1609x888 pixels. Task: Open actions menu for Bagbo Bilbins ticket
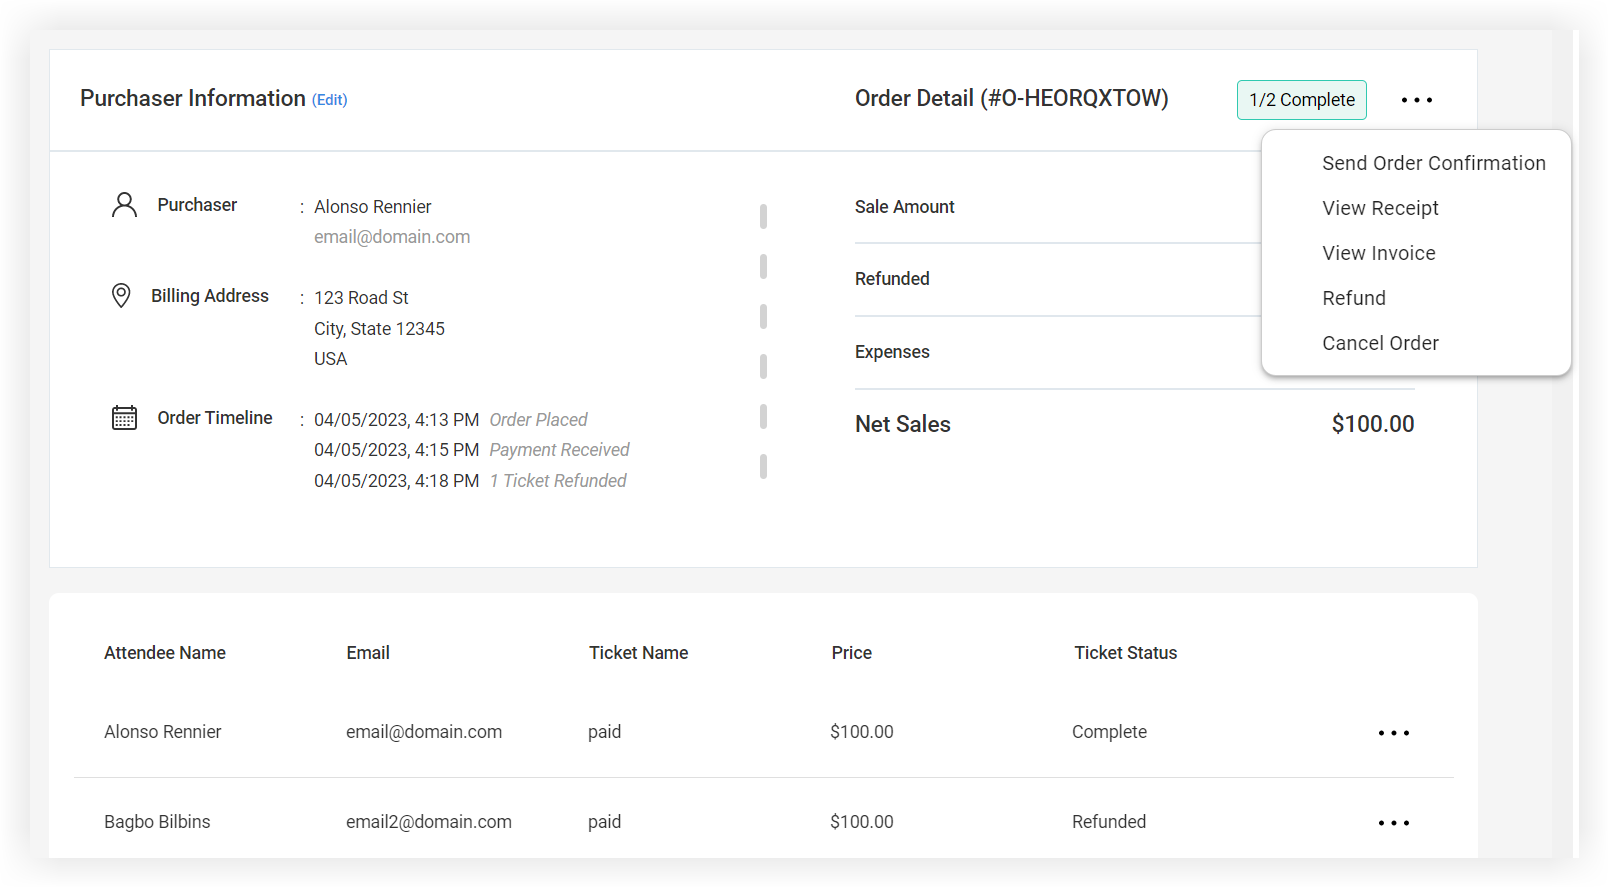pos(1393,823)
